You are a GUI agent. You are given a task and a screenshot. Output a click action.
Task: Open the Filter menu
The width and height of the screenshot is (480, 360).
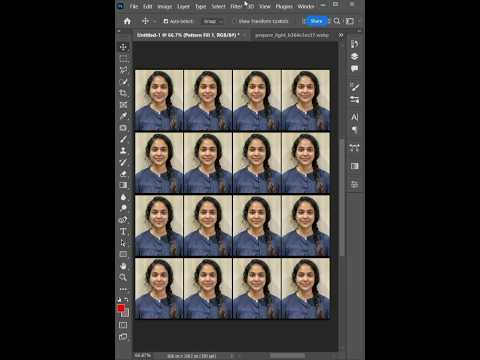pos(236,6)
